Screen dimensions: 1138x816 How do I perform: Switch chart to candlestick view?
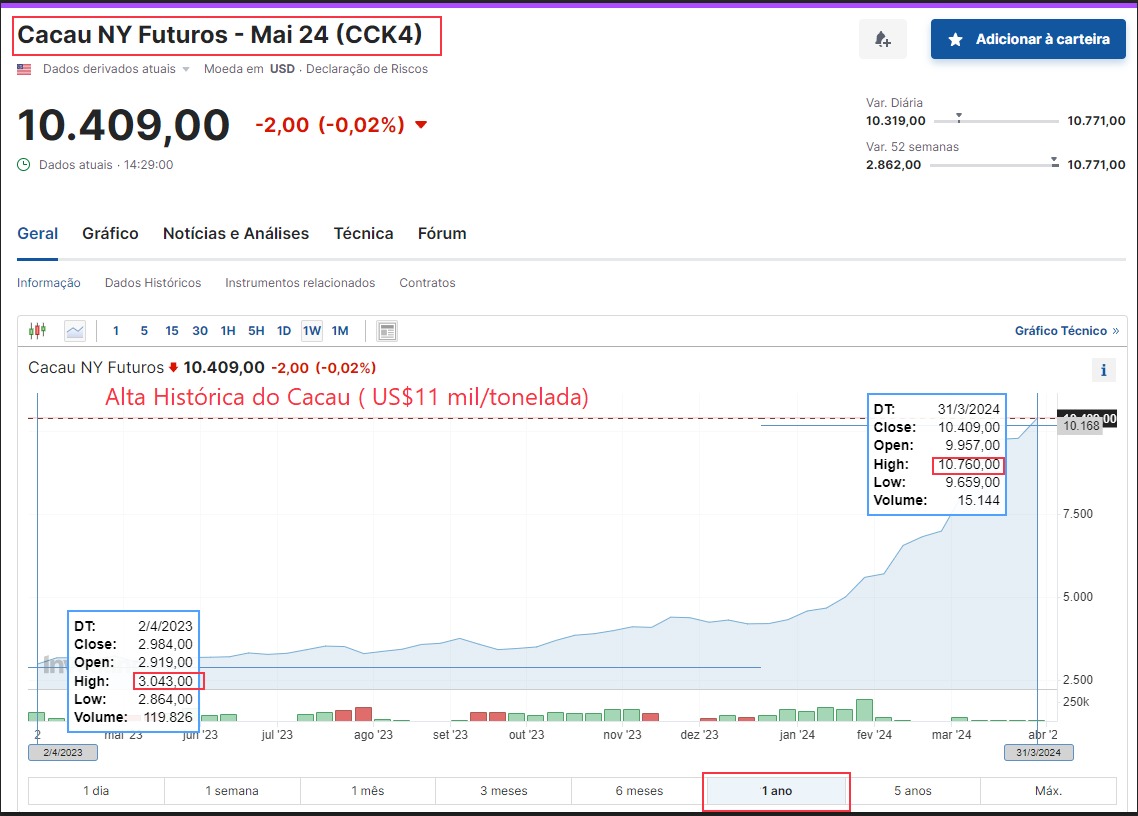pos(38,331)
